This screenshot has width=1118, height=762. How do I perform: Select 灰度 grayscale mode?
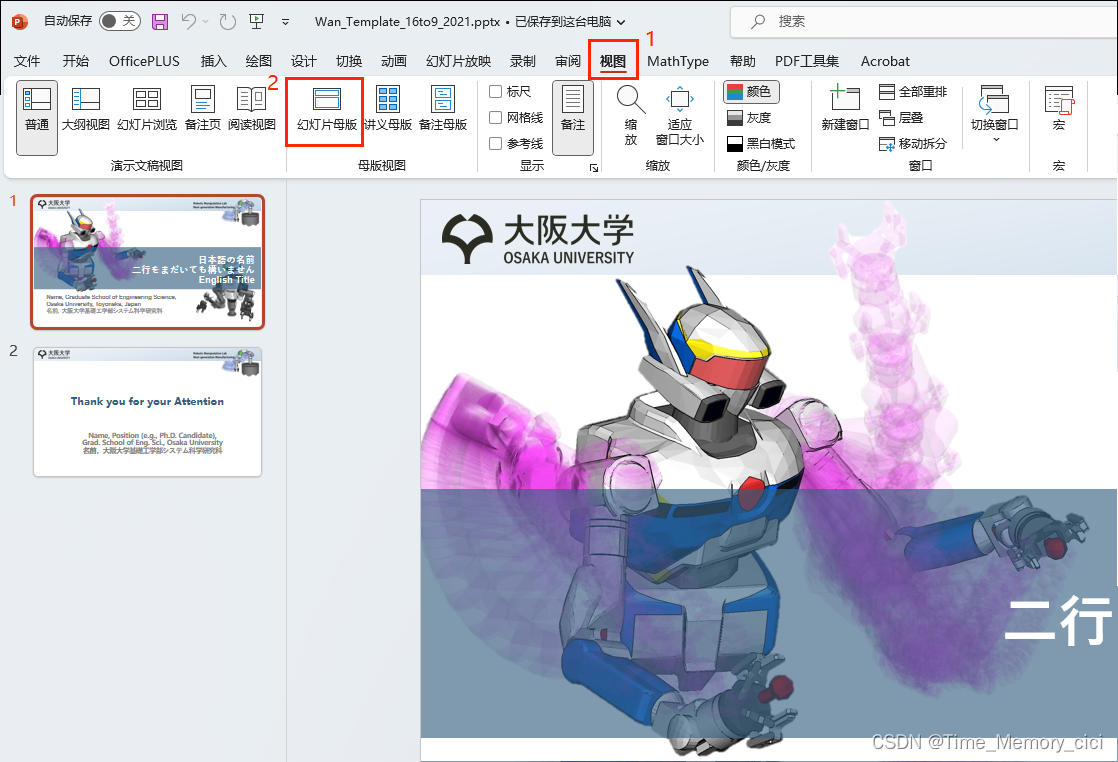[749, 118]
